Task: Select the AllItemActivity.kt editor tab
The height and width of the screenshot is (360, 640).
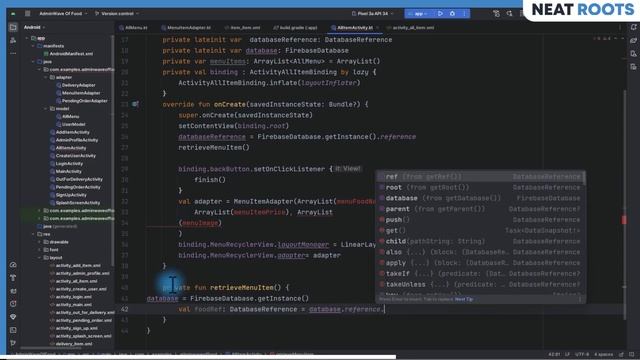Action: 354,28
